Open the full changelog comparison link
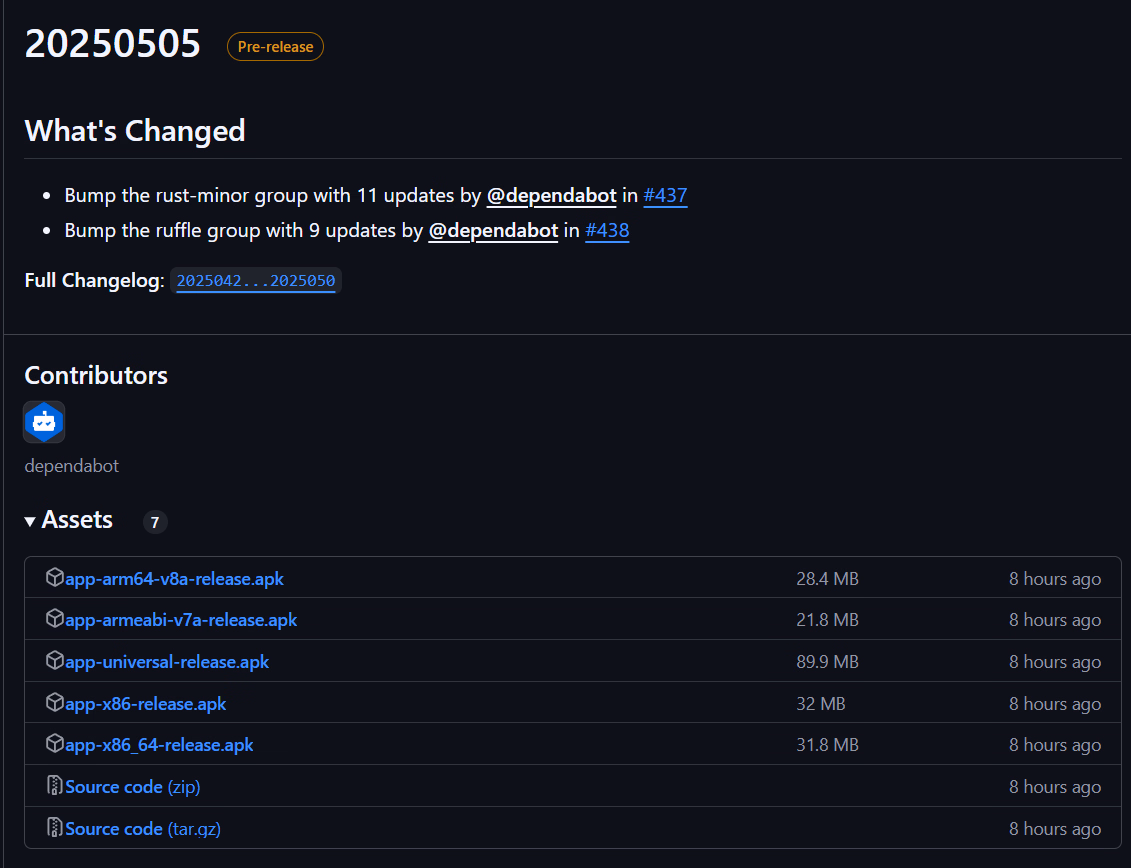1131x868 pixels. 256,281
